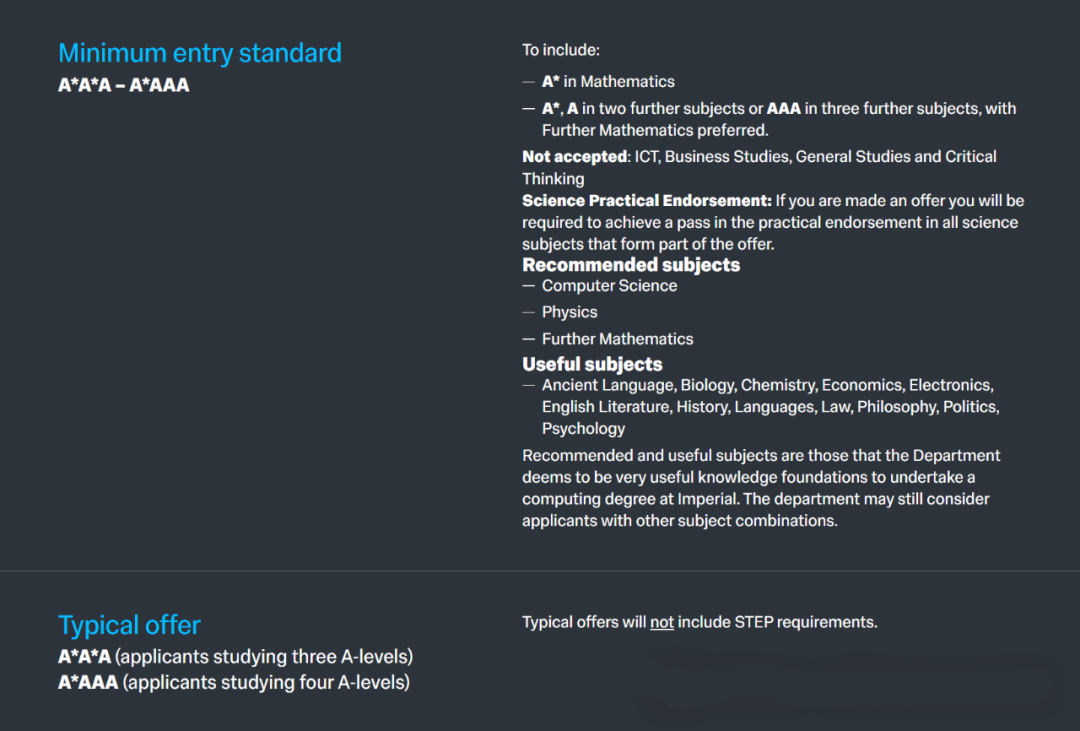Click the 'Recommended subjects' subheading
This screenshot has width=1080, height=731.
tap(631, 265)
